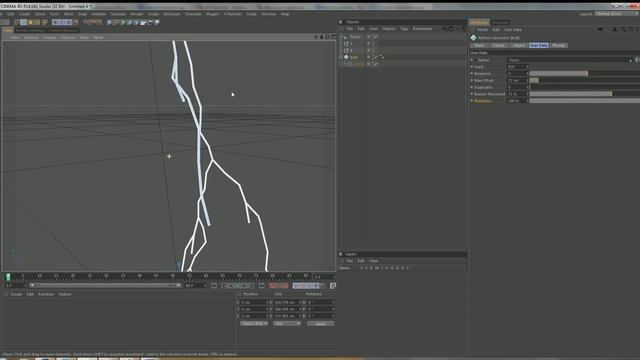Screen dimensions: 640x360
Task: Open Objects manager Bookmarks menu
Action: click(422, 29)
